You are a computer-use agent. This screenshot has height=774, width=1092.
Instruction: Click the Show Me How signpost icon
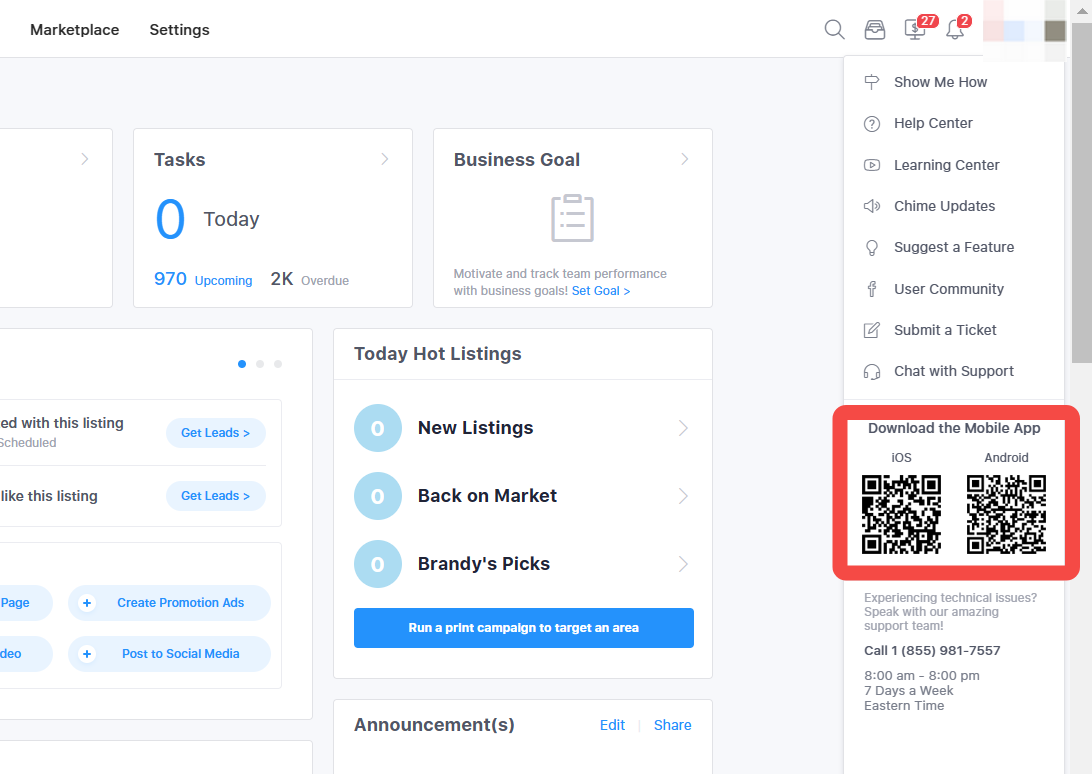click(872, 82)
